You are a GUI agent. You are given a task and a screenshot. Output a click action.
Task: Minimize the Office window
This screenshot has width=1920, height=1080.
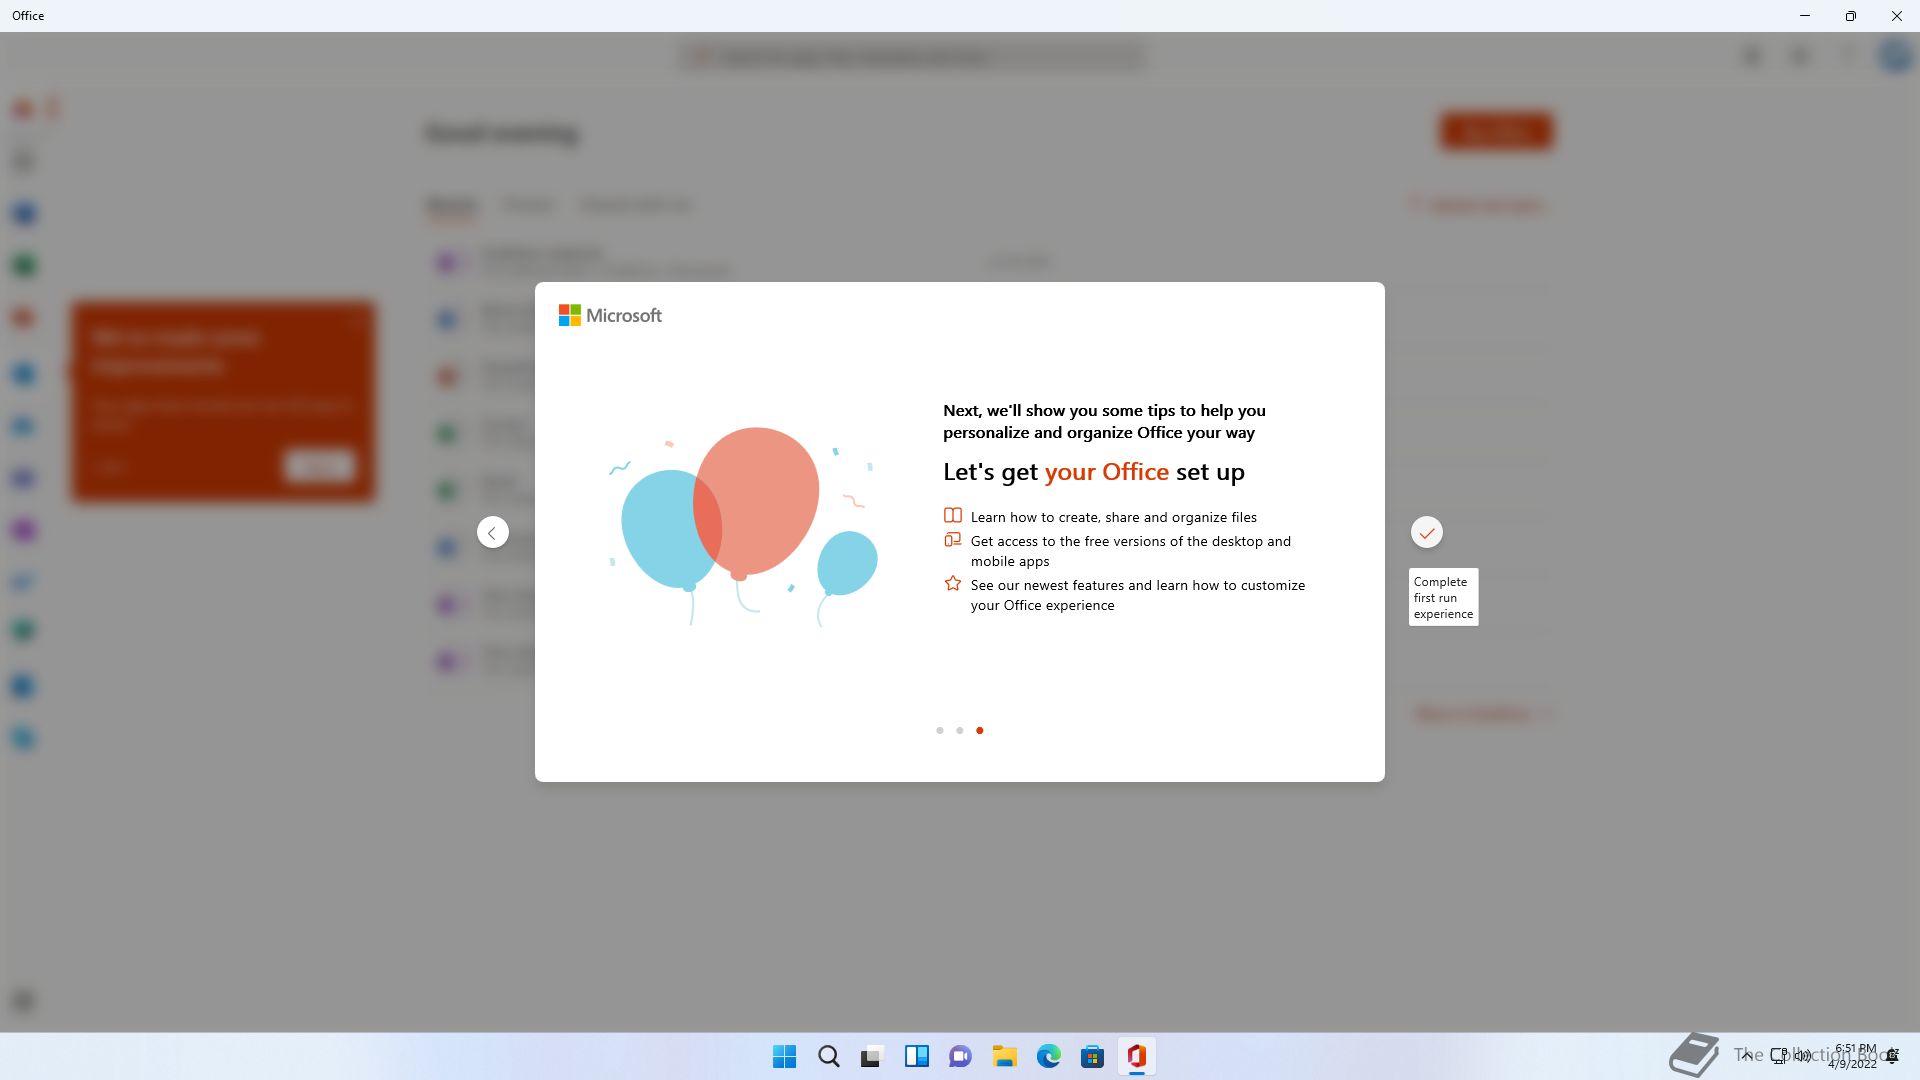(x=1805, y=16)
